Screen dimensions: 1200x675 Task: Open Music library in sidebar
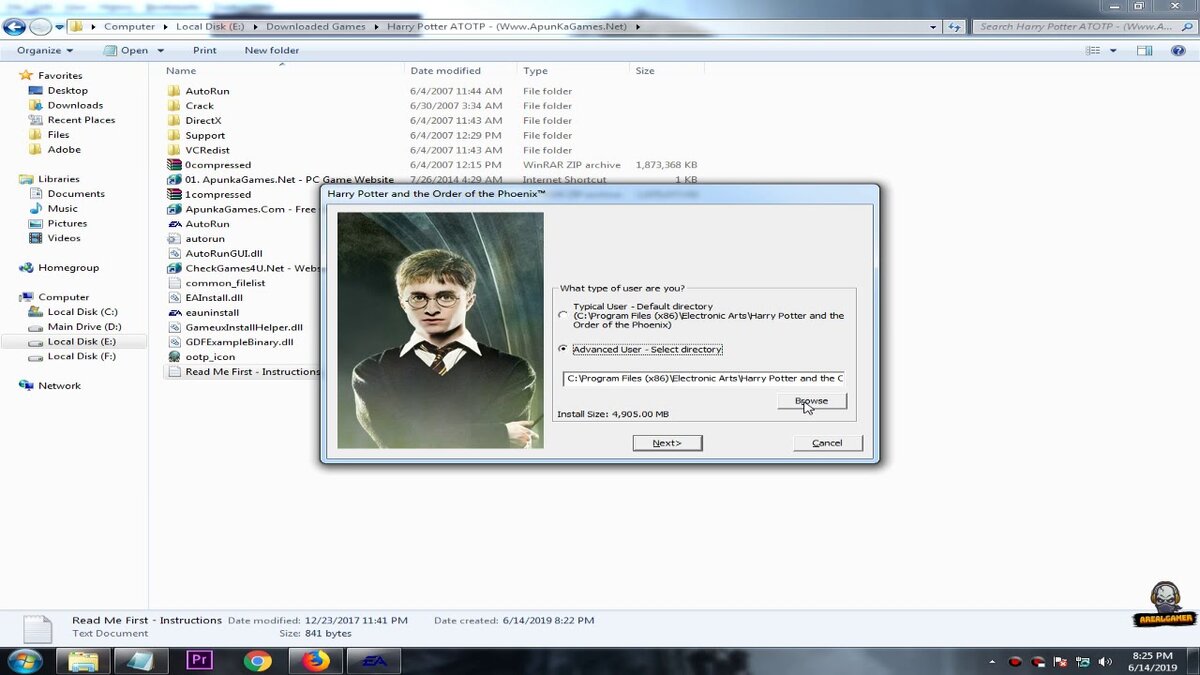click(62, 209)
